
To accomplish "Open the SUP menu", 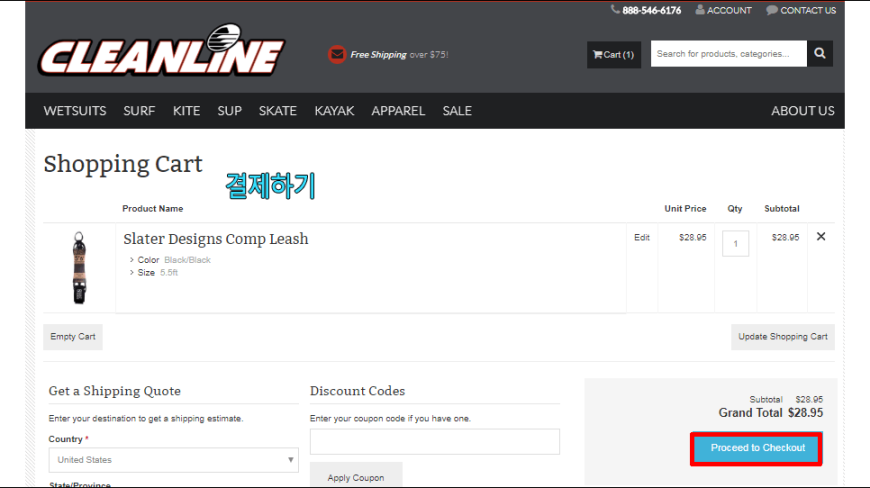I will (230, 111).
